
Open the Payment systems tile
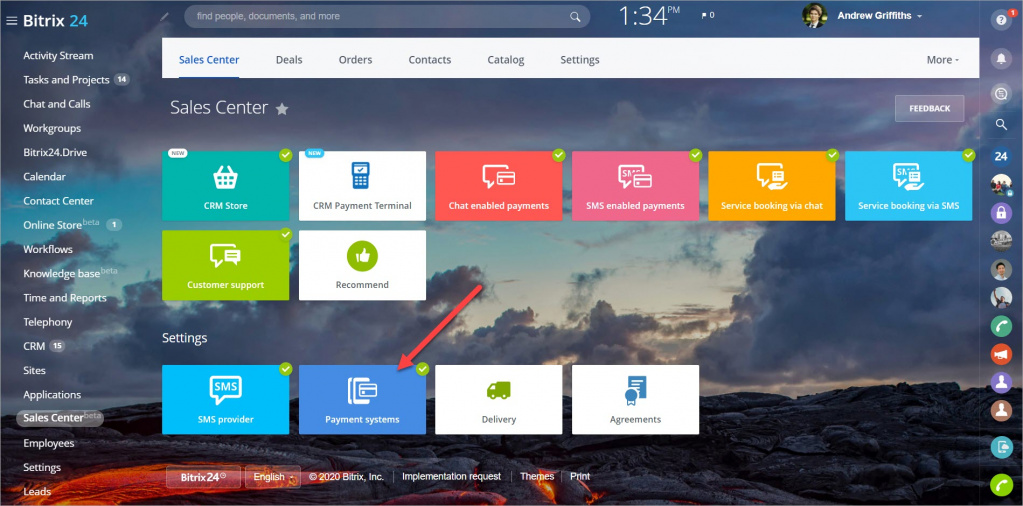pyautogui.click(x=362, y=400)
